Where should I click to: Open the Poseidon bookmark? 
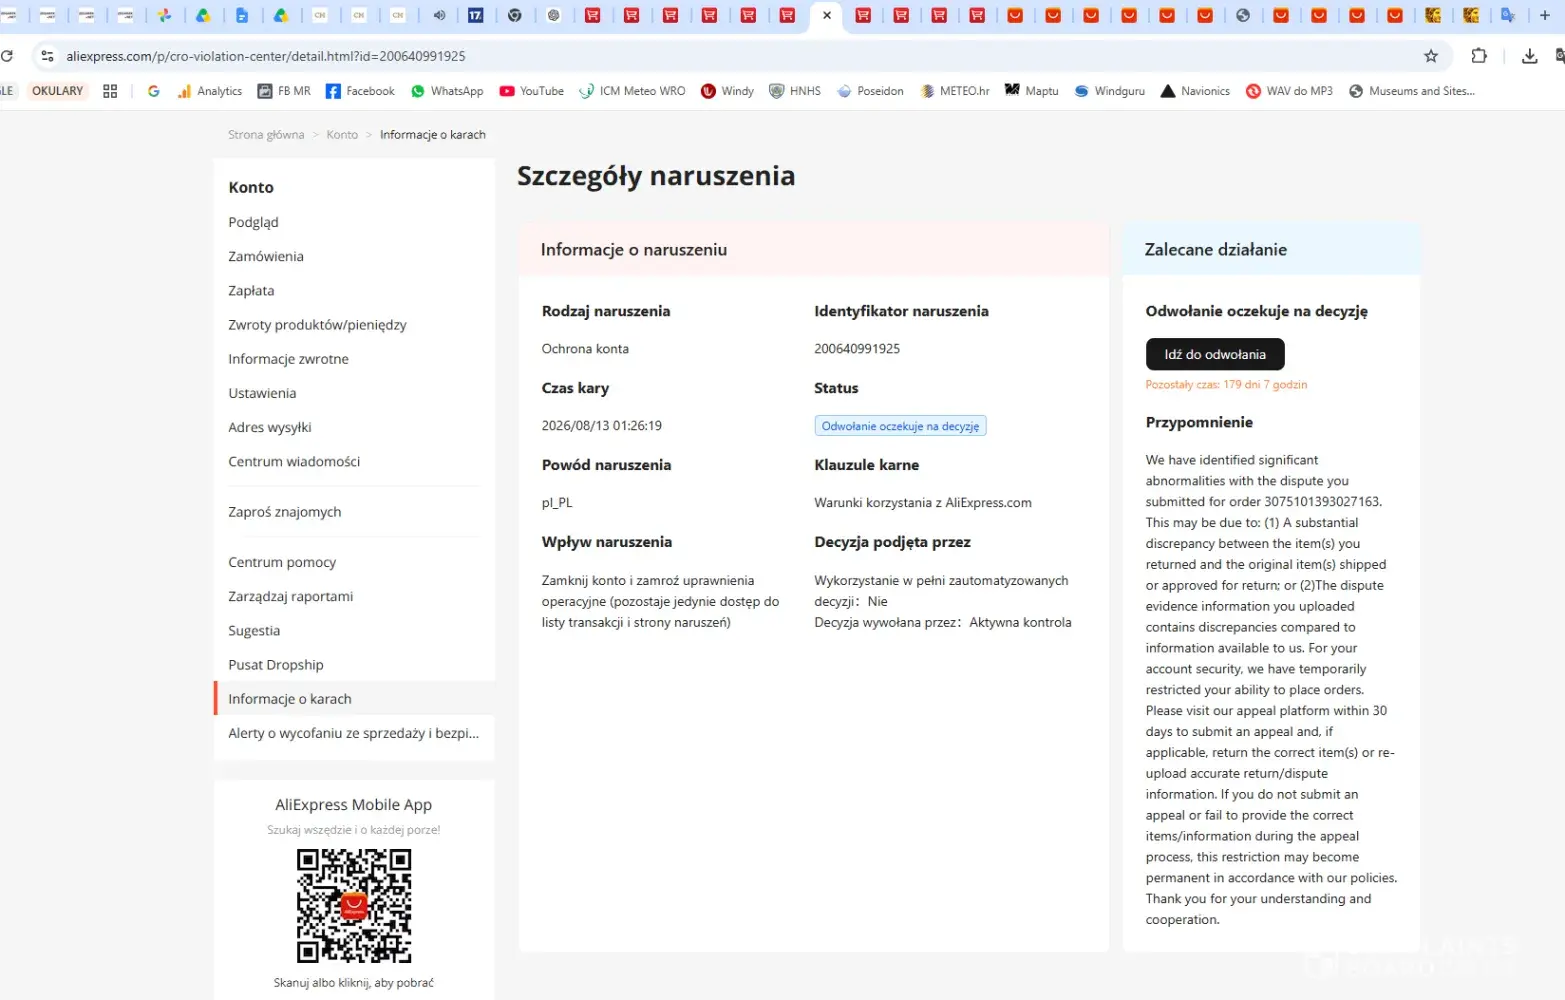point(870,91)
